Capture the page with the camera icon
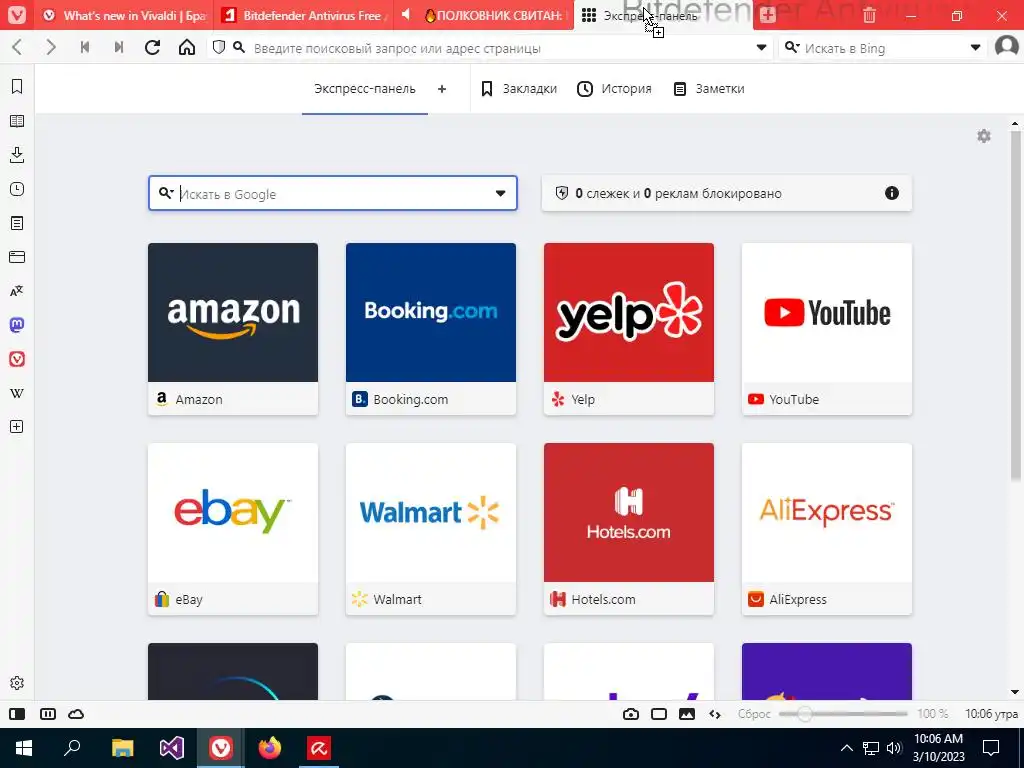The width and height of the screenshot is (1024, 768). [x=631, y=714]
